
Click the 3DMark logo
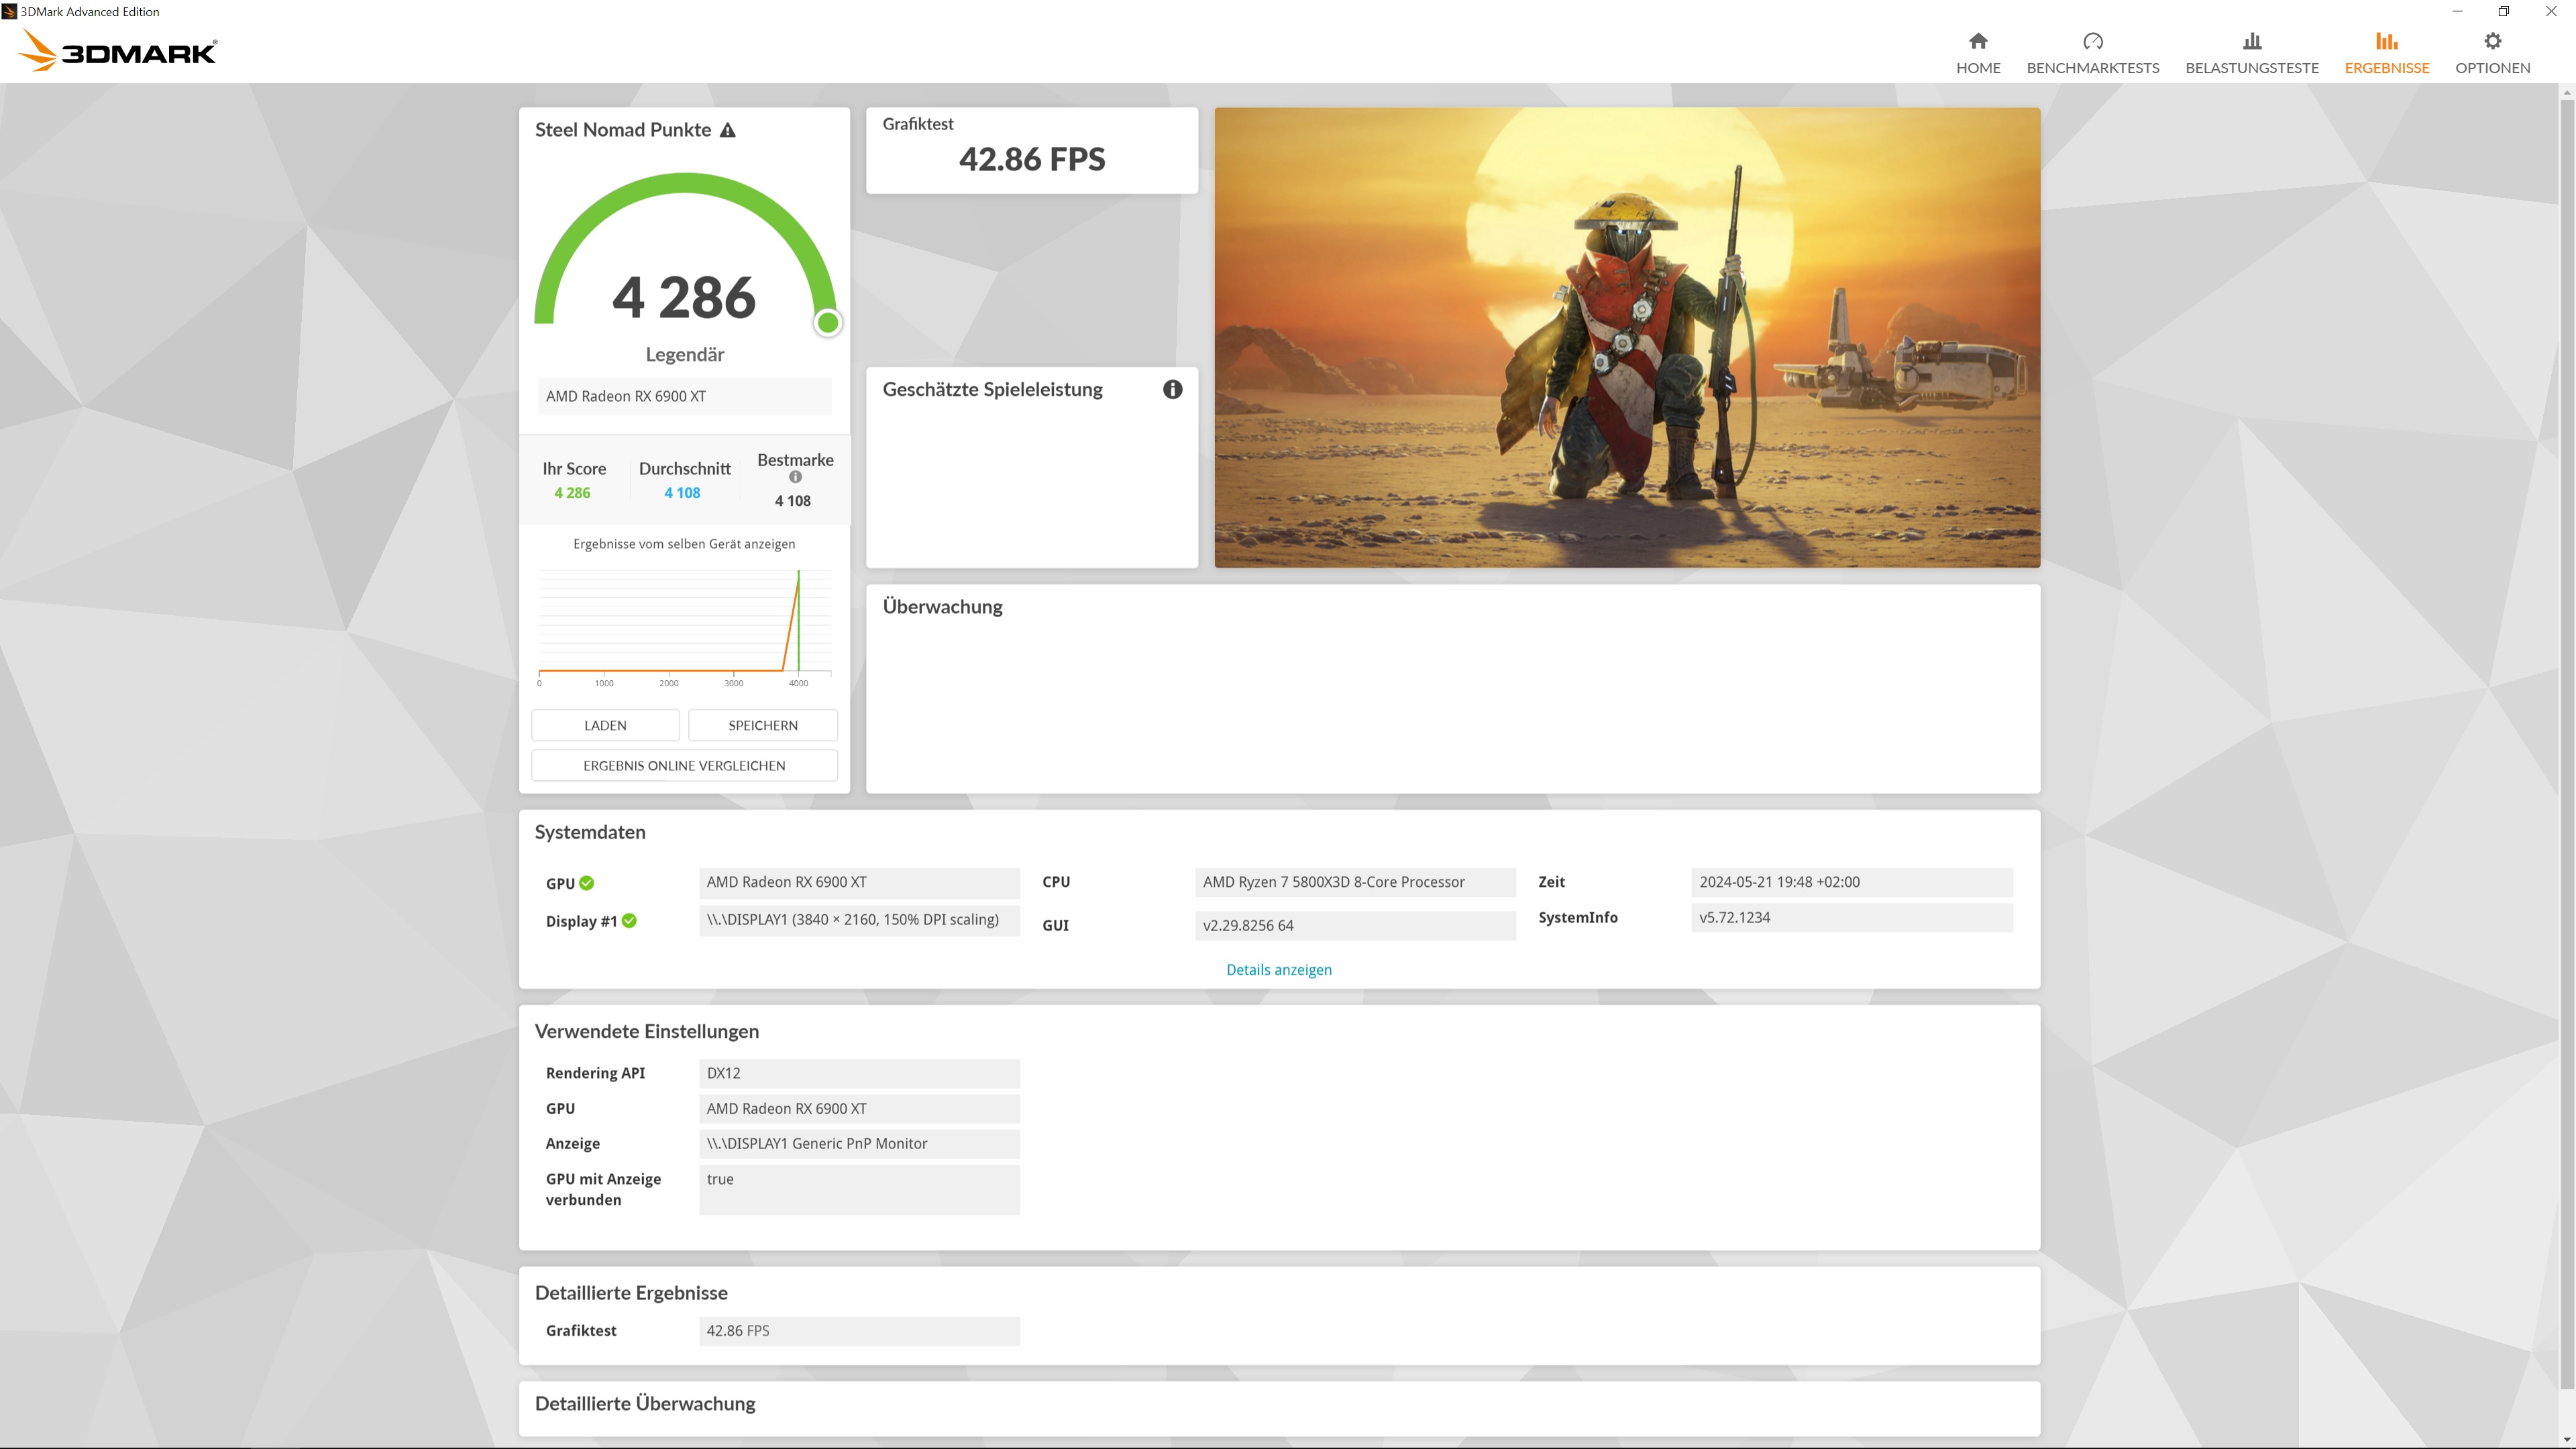point(118,50)
